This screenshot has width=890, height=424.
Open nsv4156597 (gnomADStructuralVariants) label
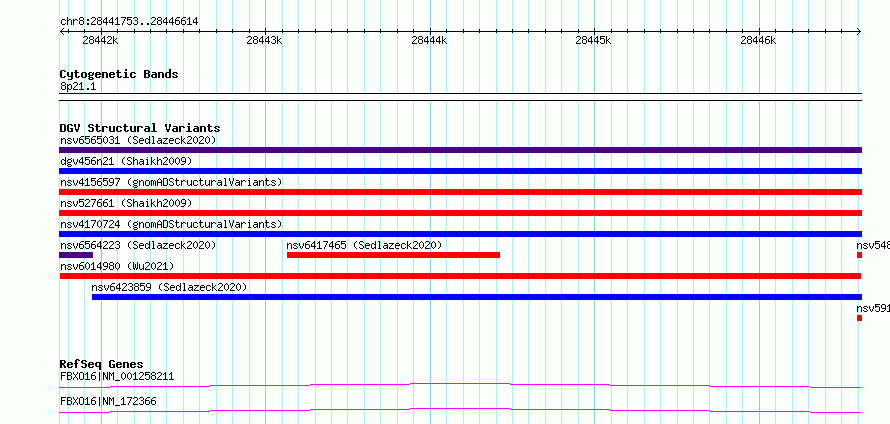[x=171, y=182]
